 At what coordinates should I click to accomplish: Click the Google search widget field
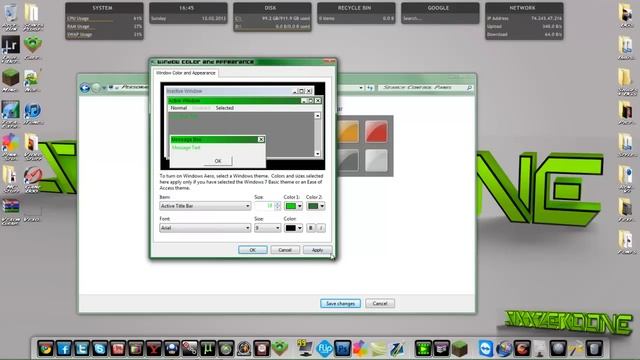[x=440, y=18]
